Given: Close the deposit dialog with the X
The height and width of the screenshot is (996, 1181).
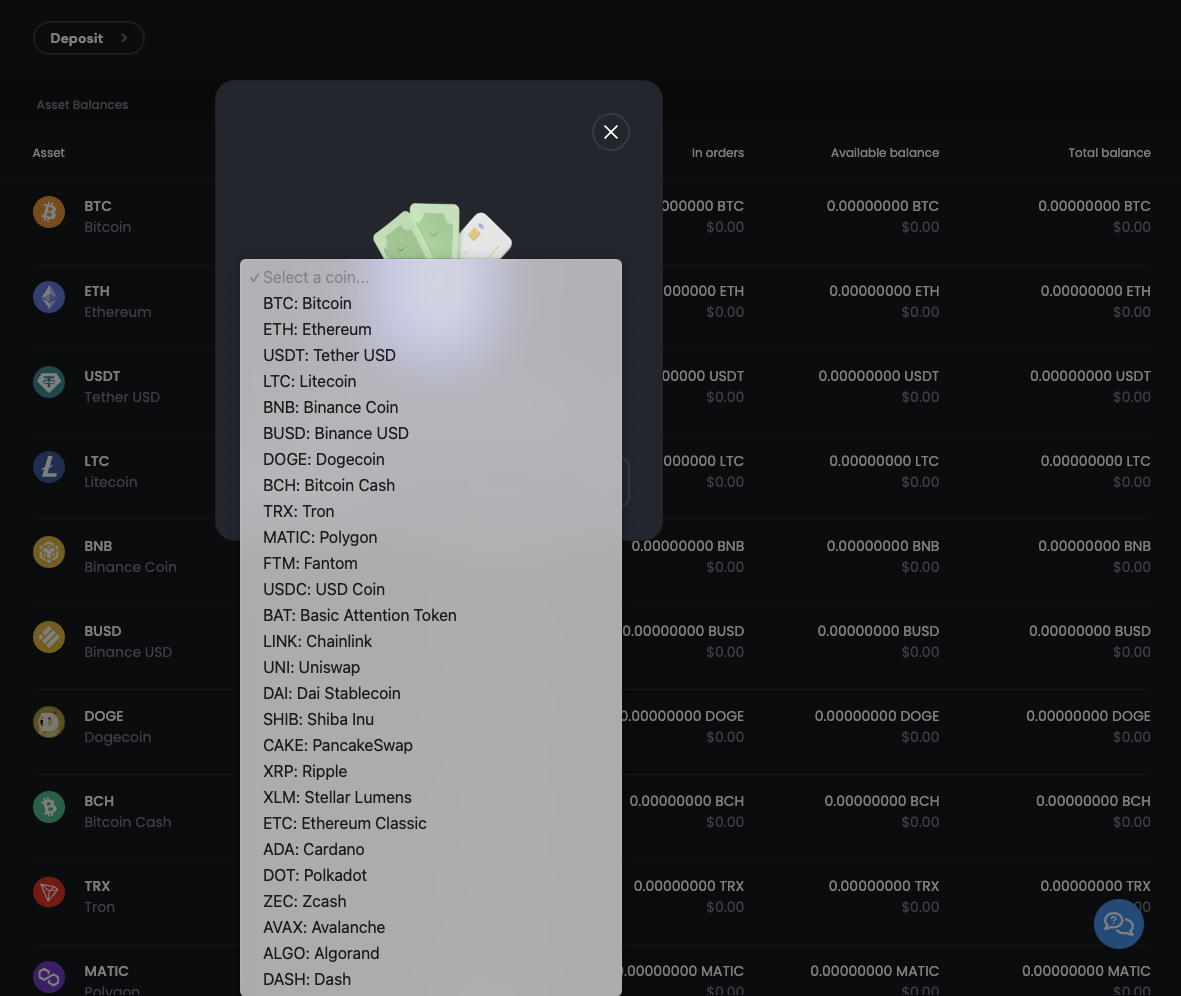Looking at the screenshot, I should click(611, 132).
